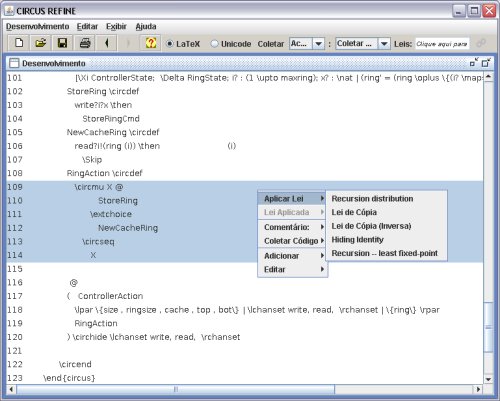
Task: Expand the Editar context submenu
Action: pyautogui.click(x=293, y=270)
